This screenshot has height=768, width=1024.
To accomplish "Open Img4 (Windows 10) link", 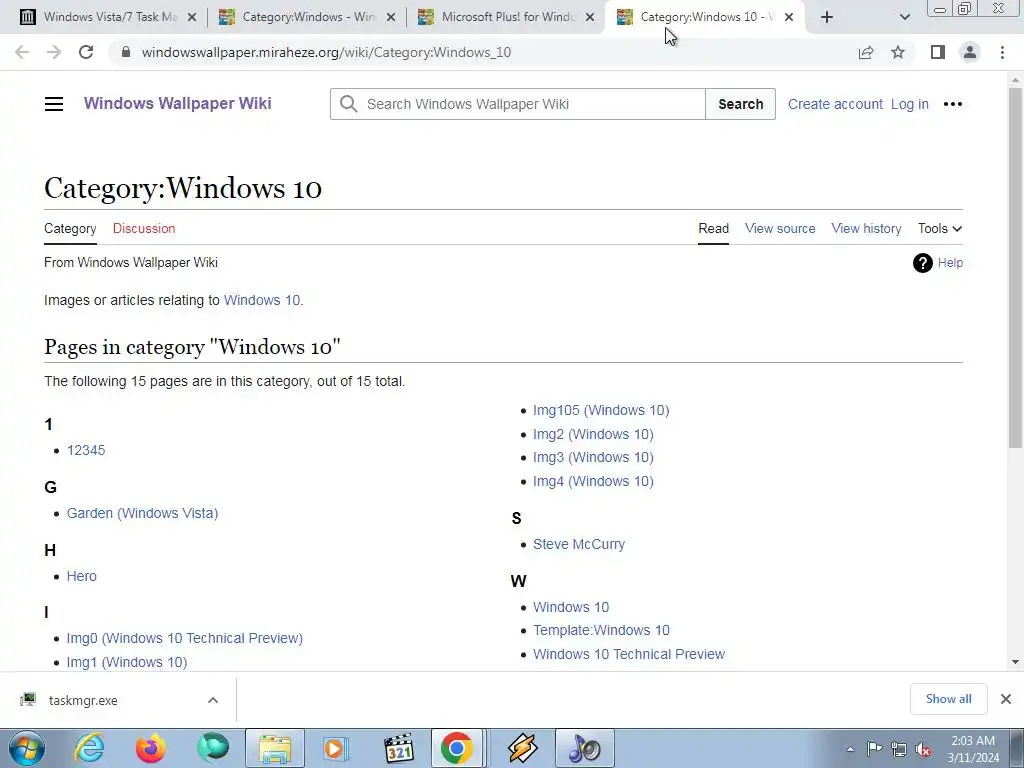I will (x=593, y=481).
